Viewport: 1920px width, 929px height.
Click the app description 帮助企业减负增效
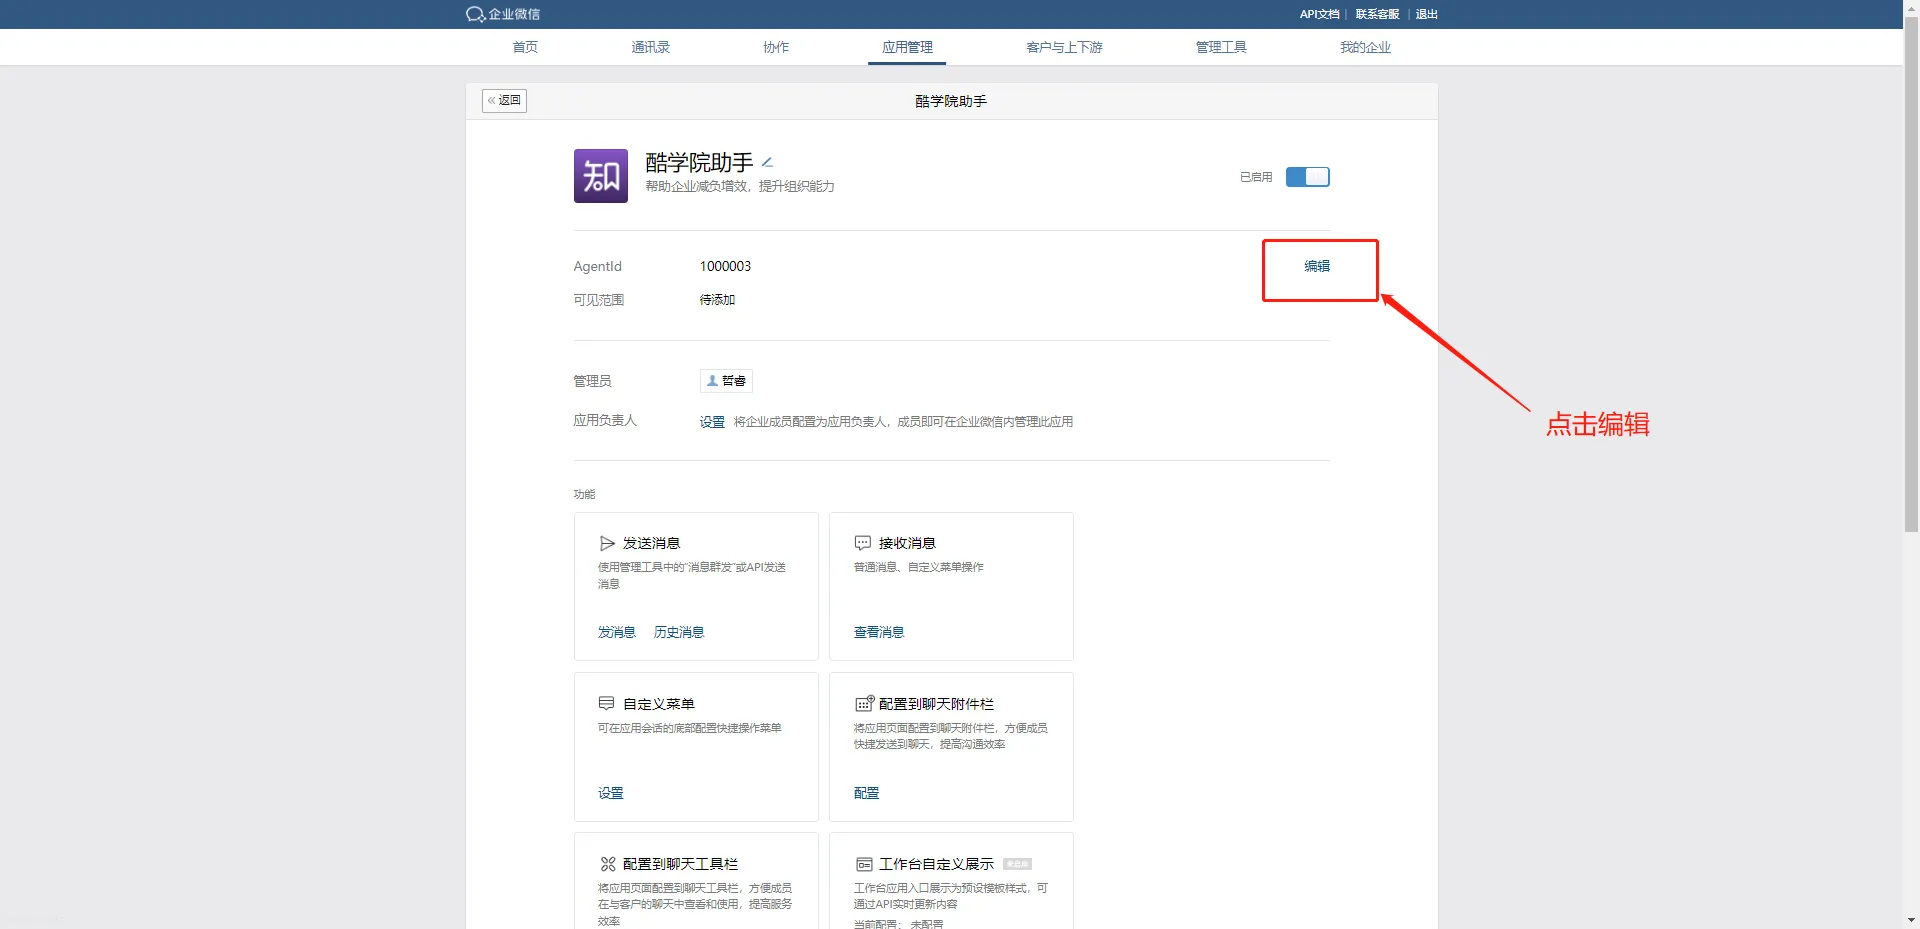[740, 186]
